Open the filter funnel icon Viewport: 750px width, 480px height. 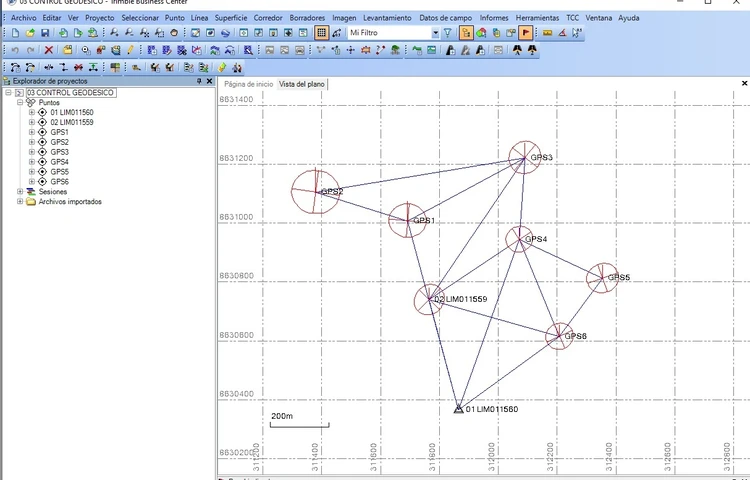click(447, 33)
